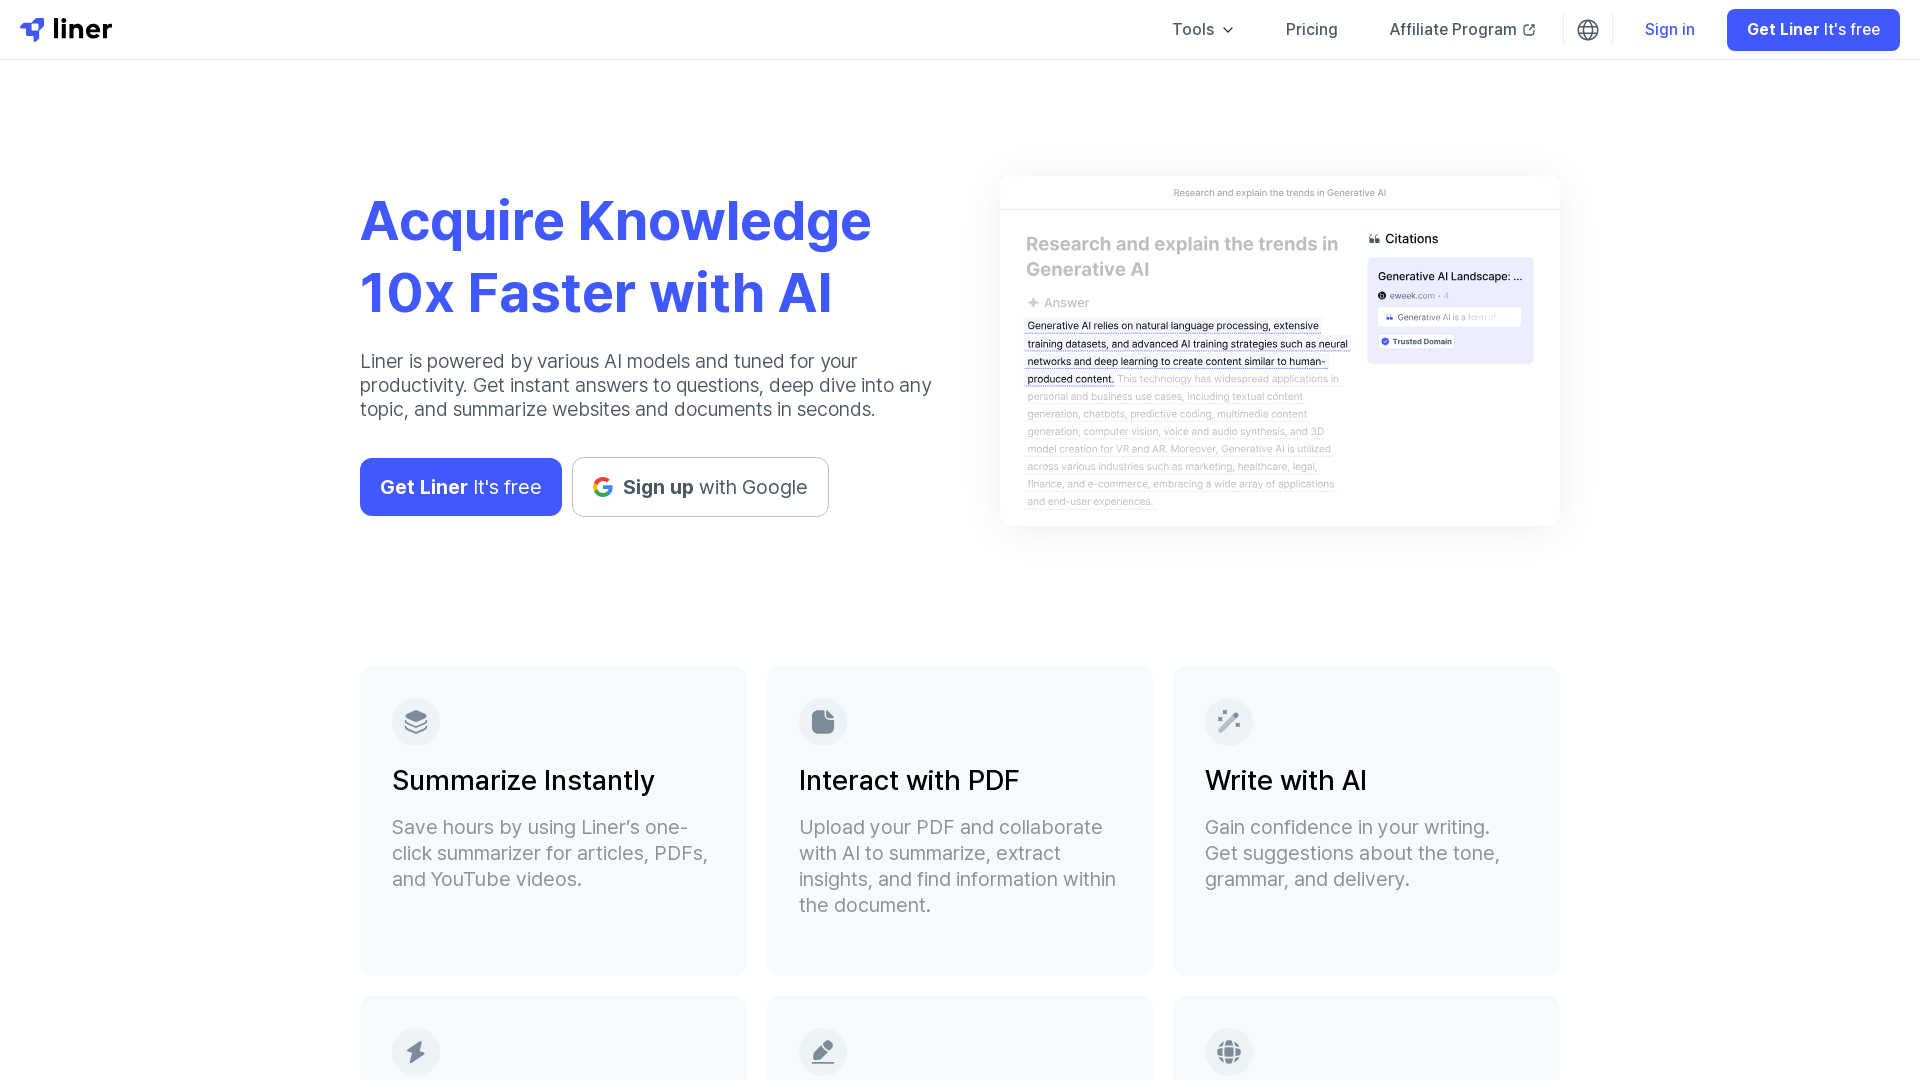Open the language globe selector
Image resolution: width=1920 pixels, height=1080 pixels.
[1588, 30]
